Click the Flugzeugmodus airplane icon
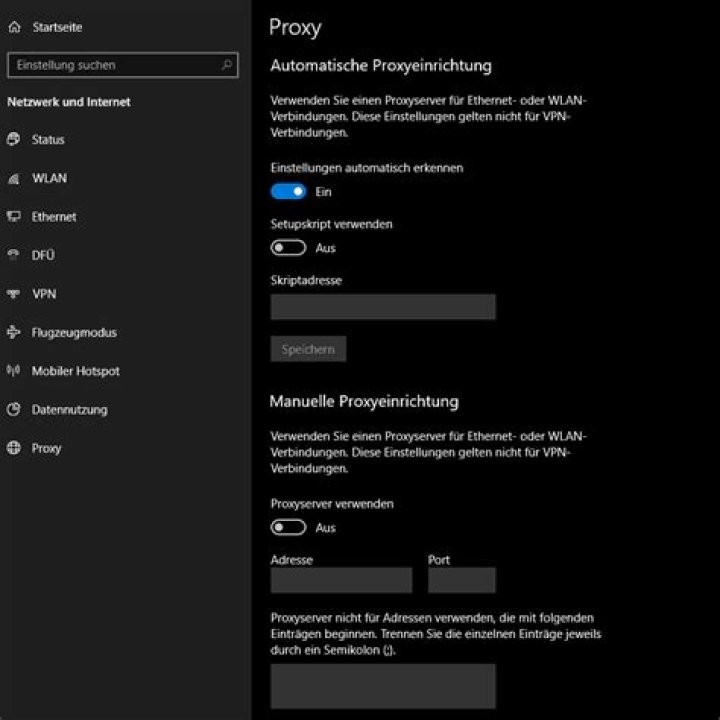This screenshot has width=720, height=720. point(14,332)
